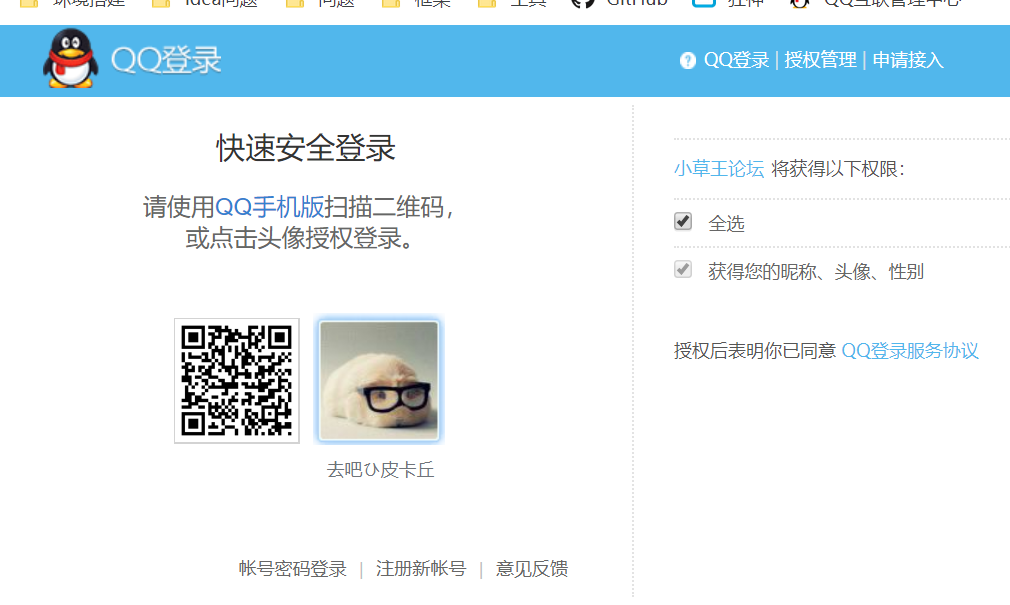Image resolution: width=1010 pixels, height=605 pixels.
Task: Open the 小草王论坛 application link
Action: (x=719, y=169)
